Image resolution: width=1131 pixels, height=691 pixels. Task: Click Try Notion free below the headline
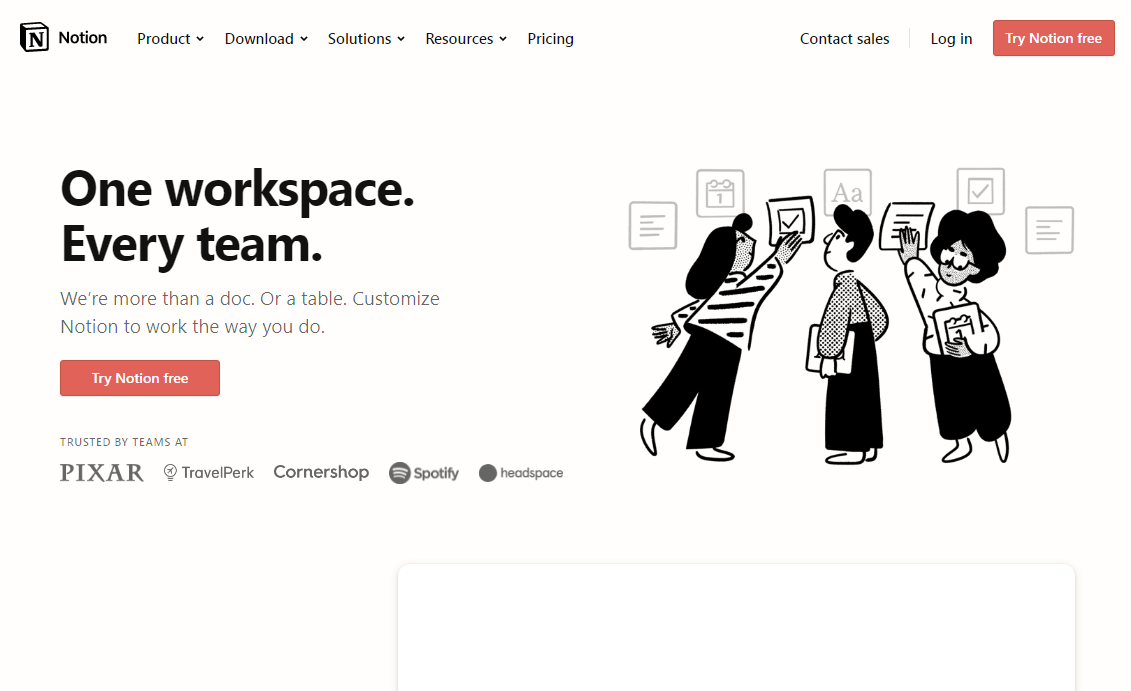coord(140,378)
